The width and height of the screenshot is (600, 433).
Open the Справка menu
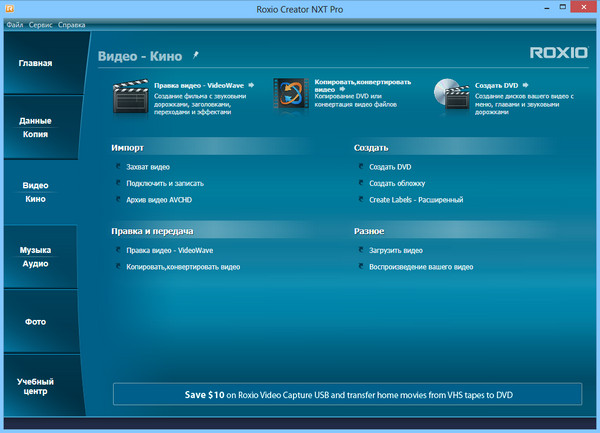coord(72,24)
